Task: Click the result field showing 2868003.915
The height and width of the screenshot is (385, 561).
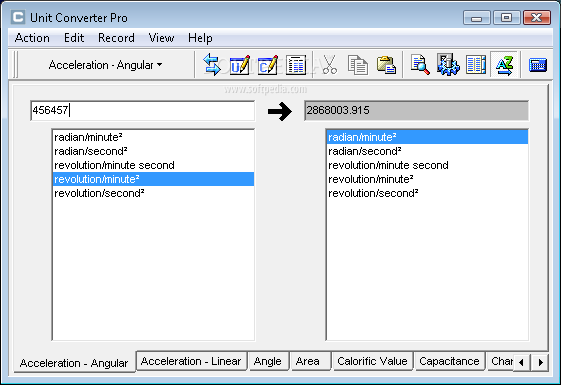Action: tap(416, 110)
